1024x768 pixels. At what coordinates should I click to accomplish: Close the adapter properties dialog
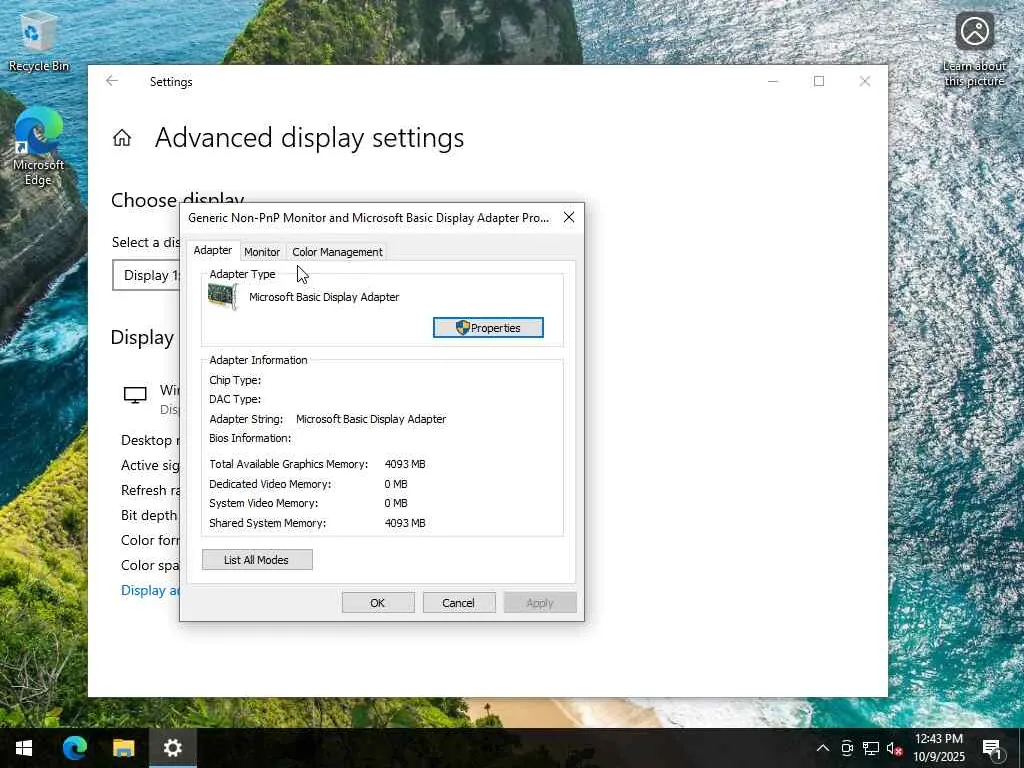569,217
